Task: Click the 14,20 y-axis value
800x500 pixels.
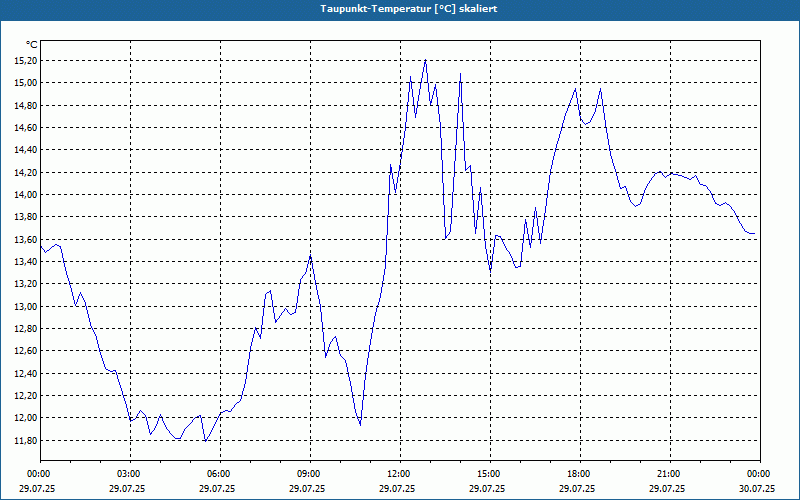Action: (x=26, y=172)
